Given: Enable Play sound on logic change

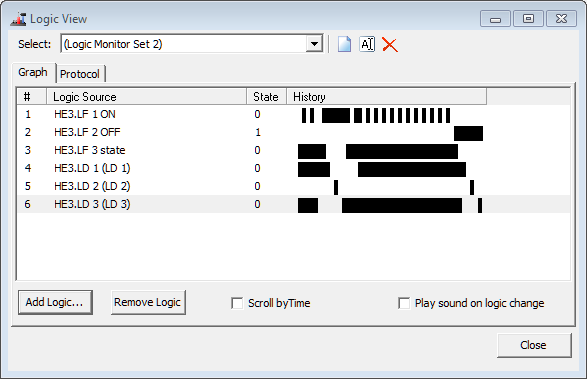Looking at the screenshot, I should pyautogui.click(x=404, y=303).
